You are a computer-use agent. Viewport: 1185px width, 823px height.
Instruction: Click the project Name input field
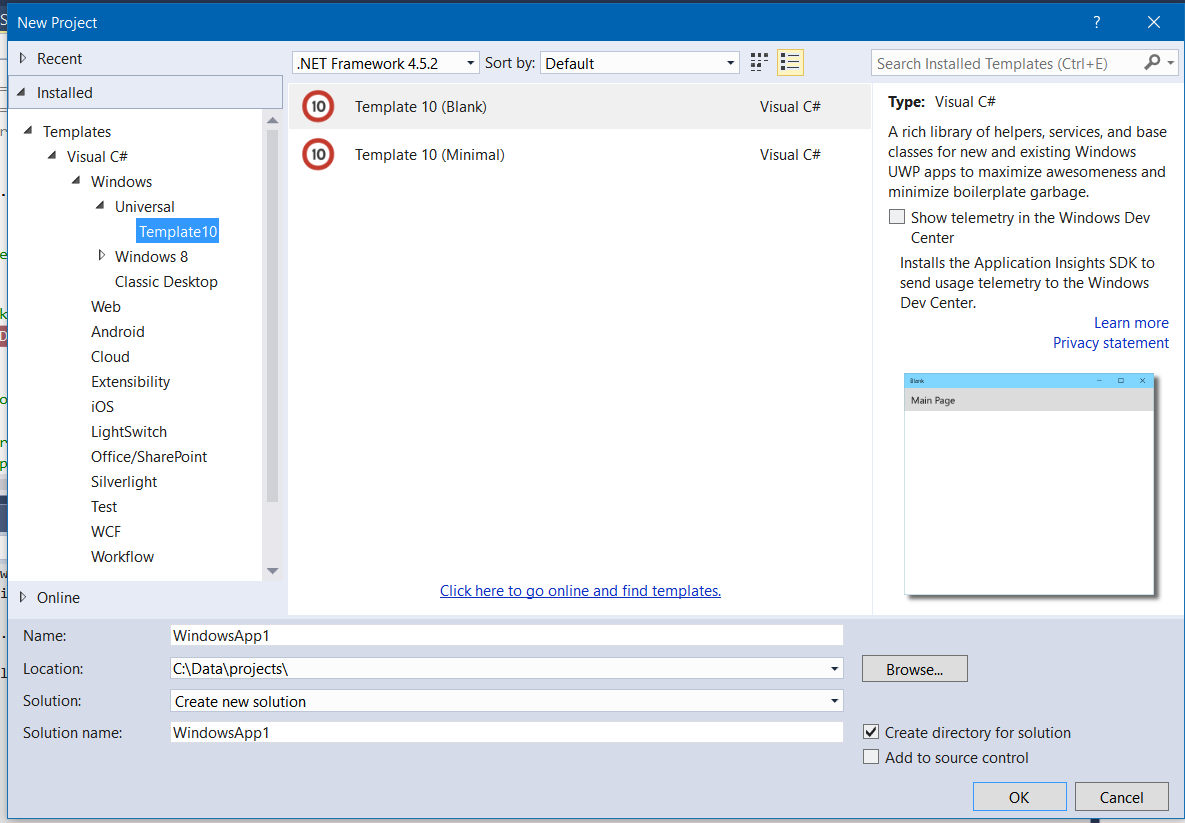point(506,635)
